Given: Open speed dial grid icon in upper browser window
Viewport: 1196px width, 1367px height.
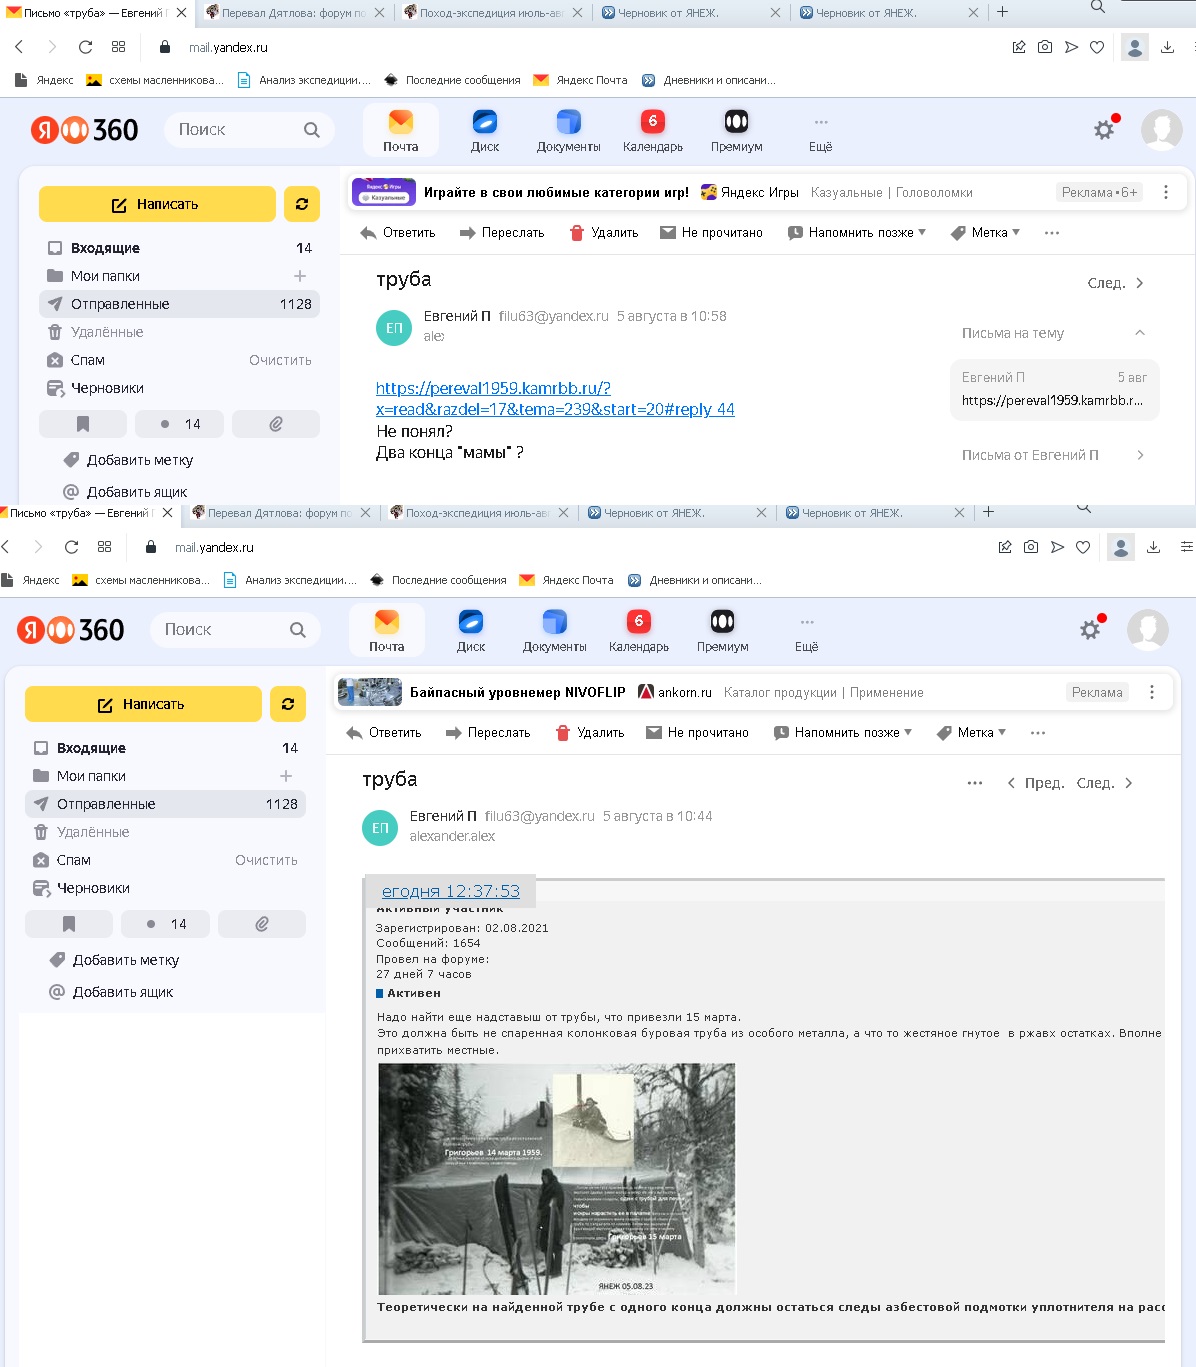Looking at the screenshot, I should tap(118, 47).
